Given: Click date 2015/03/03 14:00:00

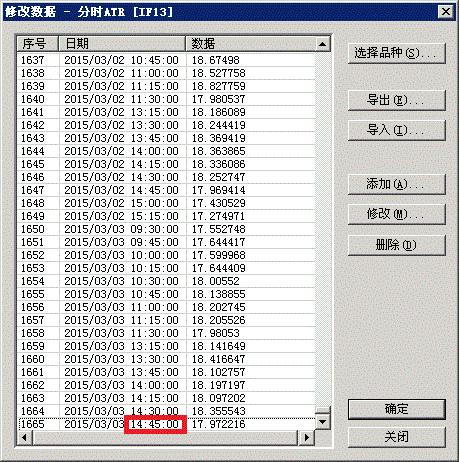Looking at the screenshot, I should click(x=121, y=385).
